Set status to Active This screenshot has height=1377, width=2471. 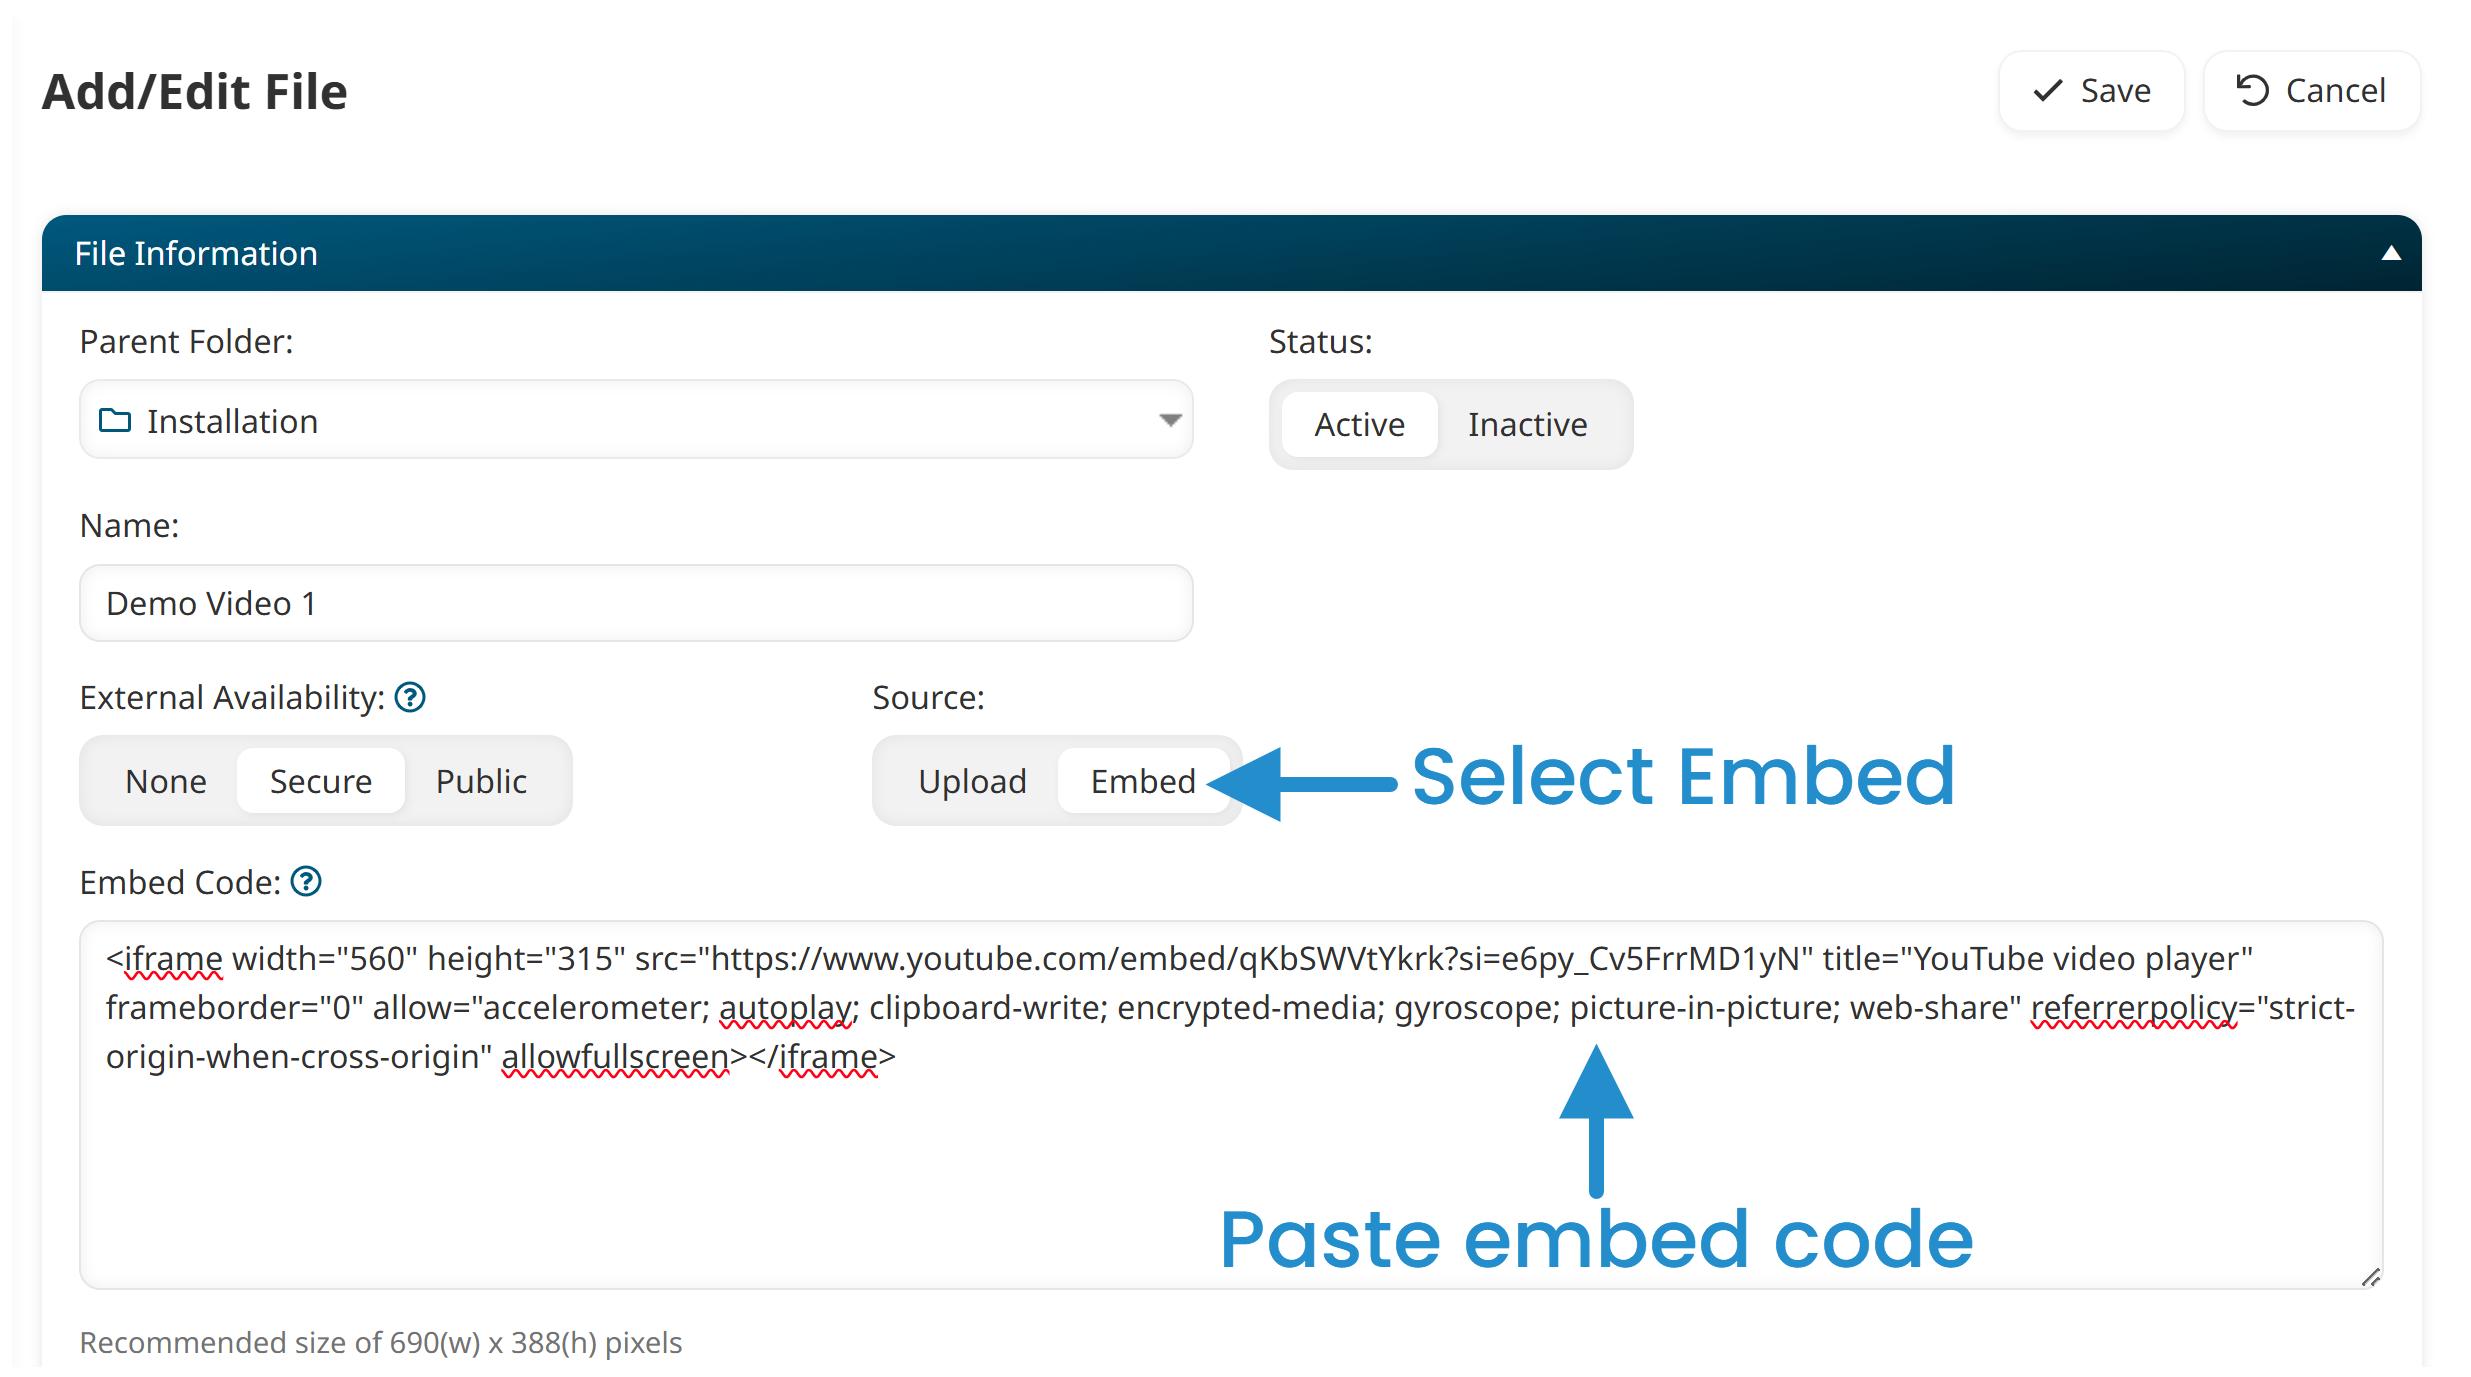click(1359, 425)
